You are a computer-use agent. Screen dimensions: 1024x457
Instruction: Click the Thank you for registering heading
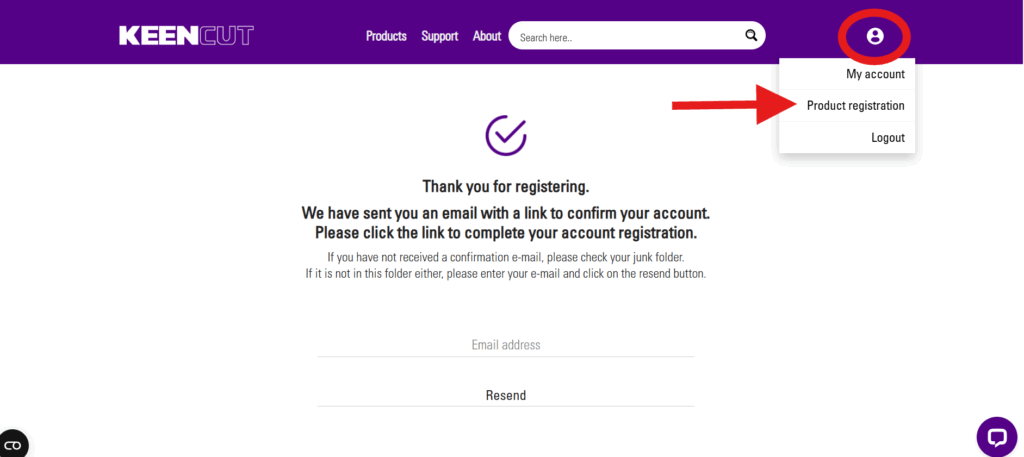tap(506, 186)
